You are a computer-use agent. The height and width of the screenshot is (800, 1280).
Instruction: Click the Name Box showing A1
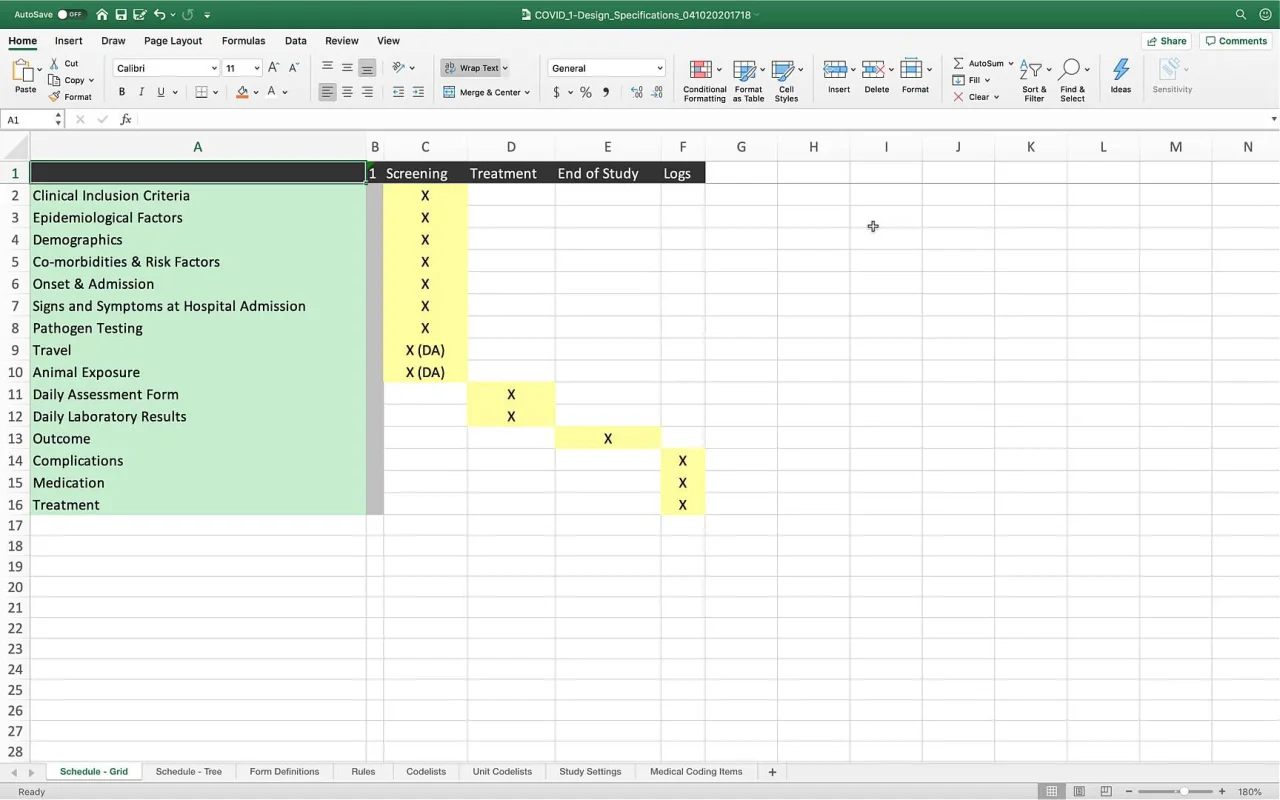point(28,119)
